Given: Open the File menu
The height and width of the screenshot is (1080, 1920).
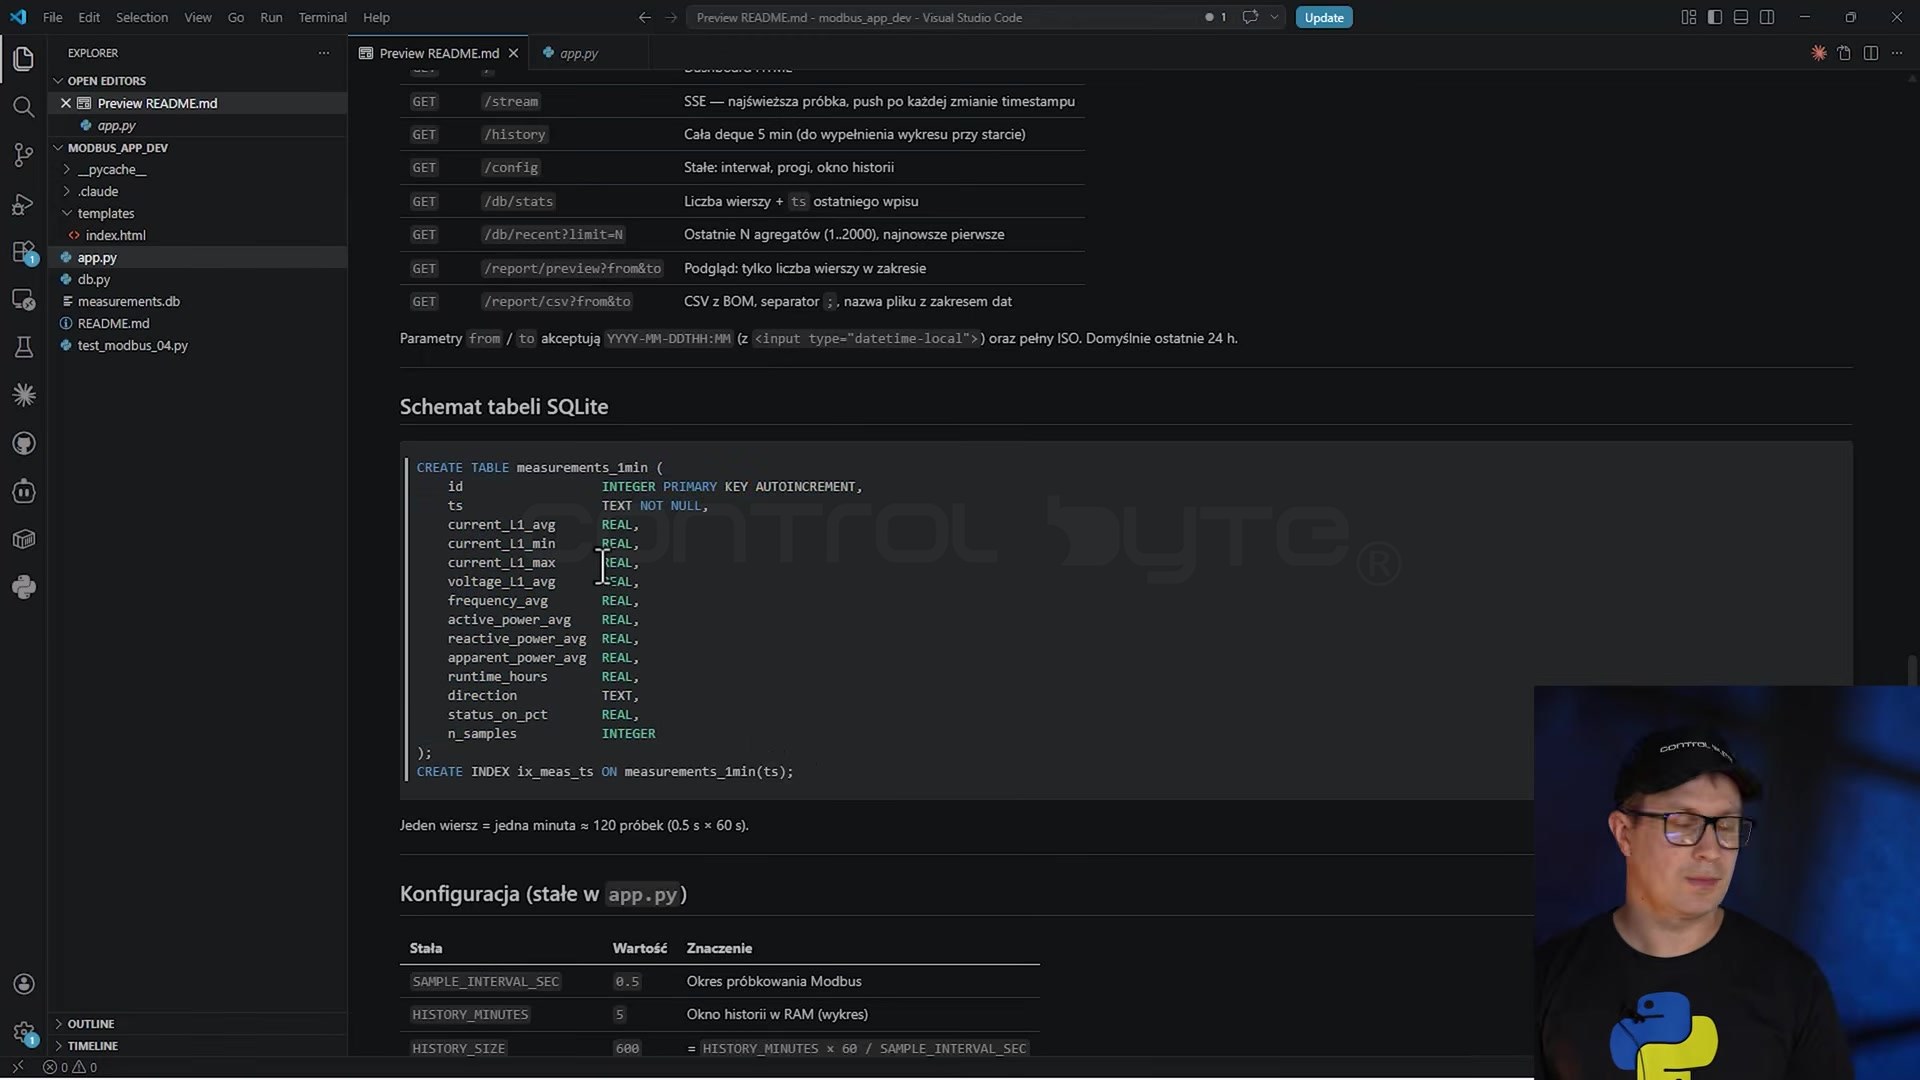Looking at the screenshot, I should [53, 17].
